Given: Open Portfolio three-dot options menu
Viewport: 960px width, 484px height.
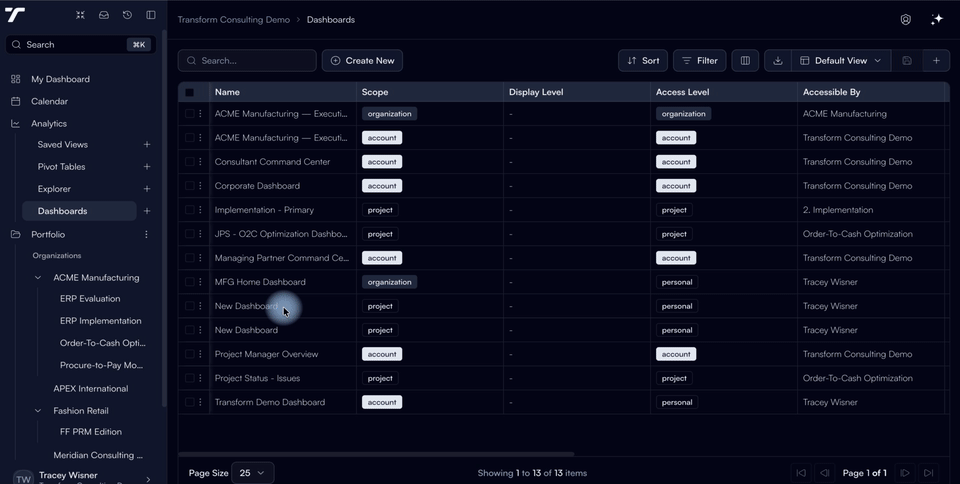Looking at the screenshot, I should pyautogui.click(x=146, y=234).
